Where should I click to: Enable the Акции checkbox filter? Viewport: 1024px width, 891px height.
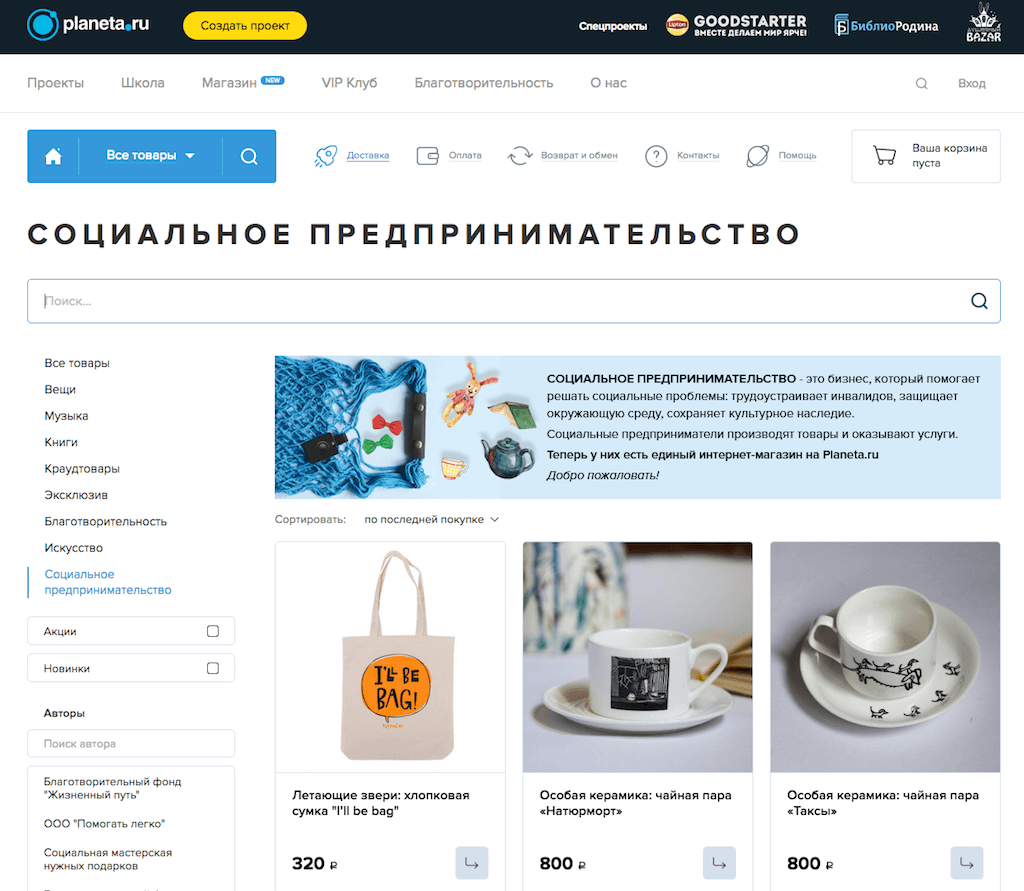coord(213,631)
